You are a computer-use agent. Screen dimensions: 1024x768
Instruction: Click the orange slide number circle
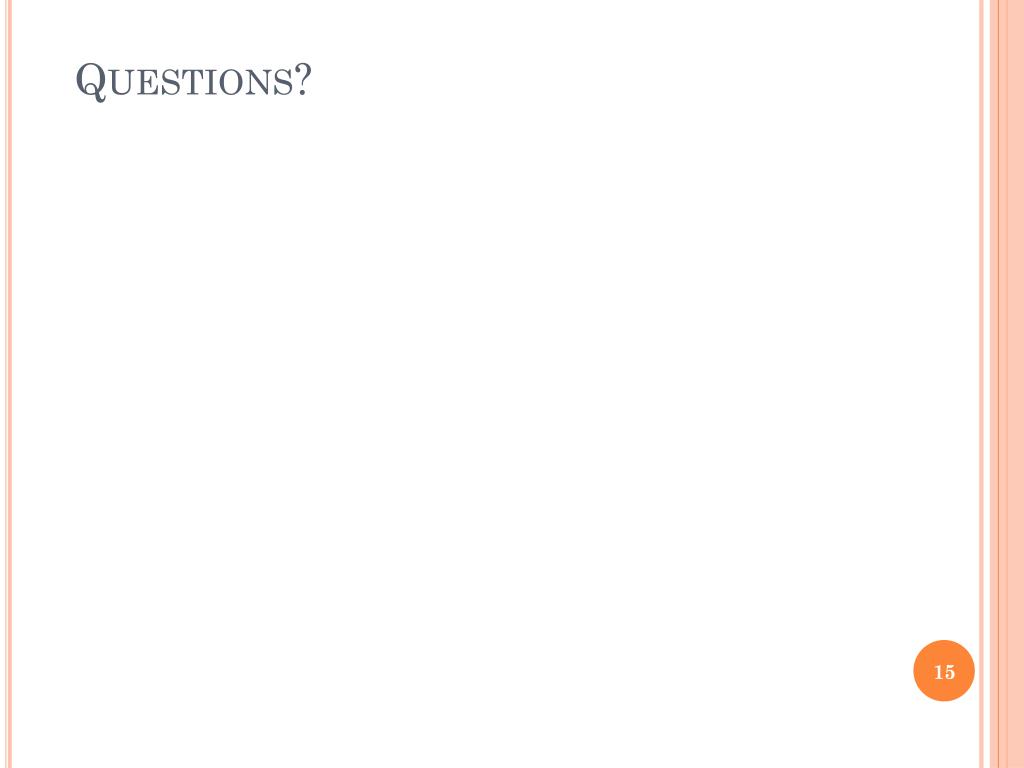click(x=944, y=671)
